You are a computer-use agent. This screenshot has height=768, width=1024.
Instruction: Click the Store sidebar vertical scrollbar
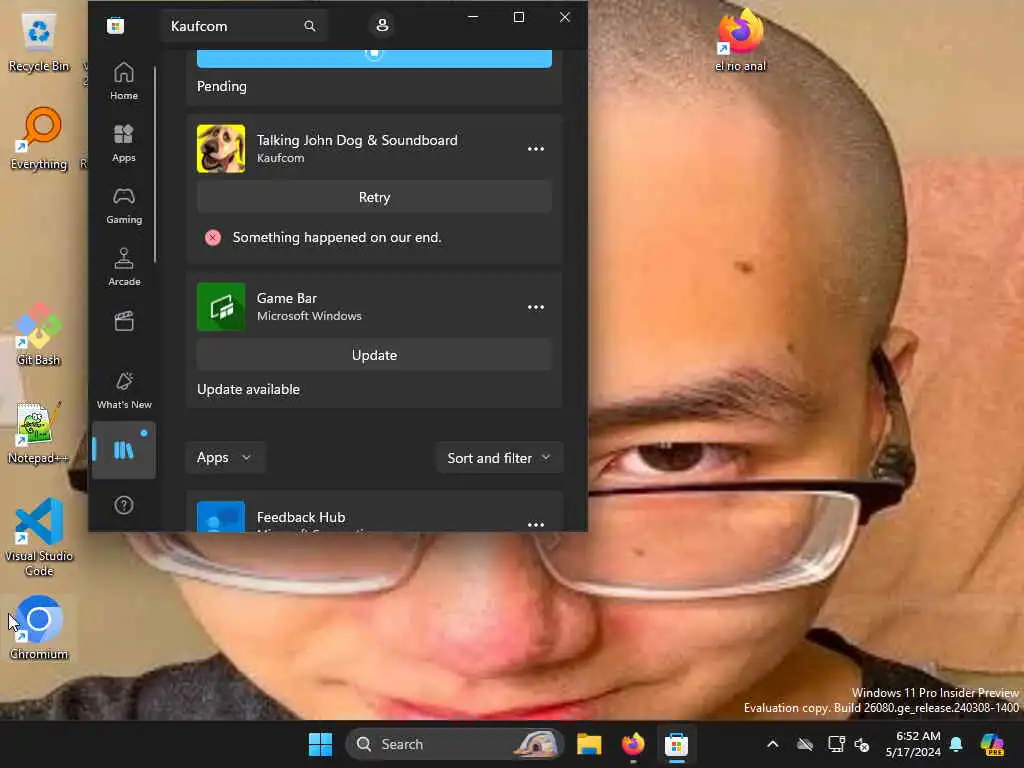(155, 163)
